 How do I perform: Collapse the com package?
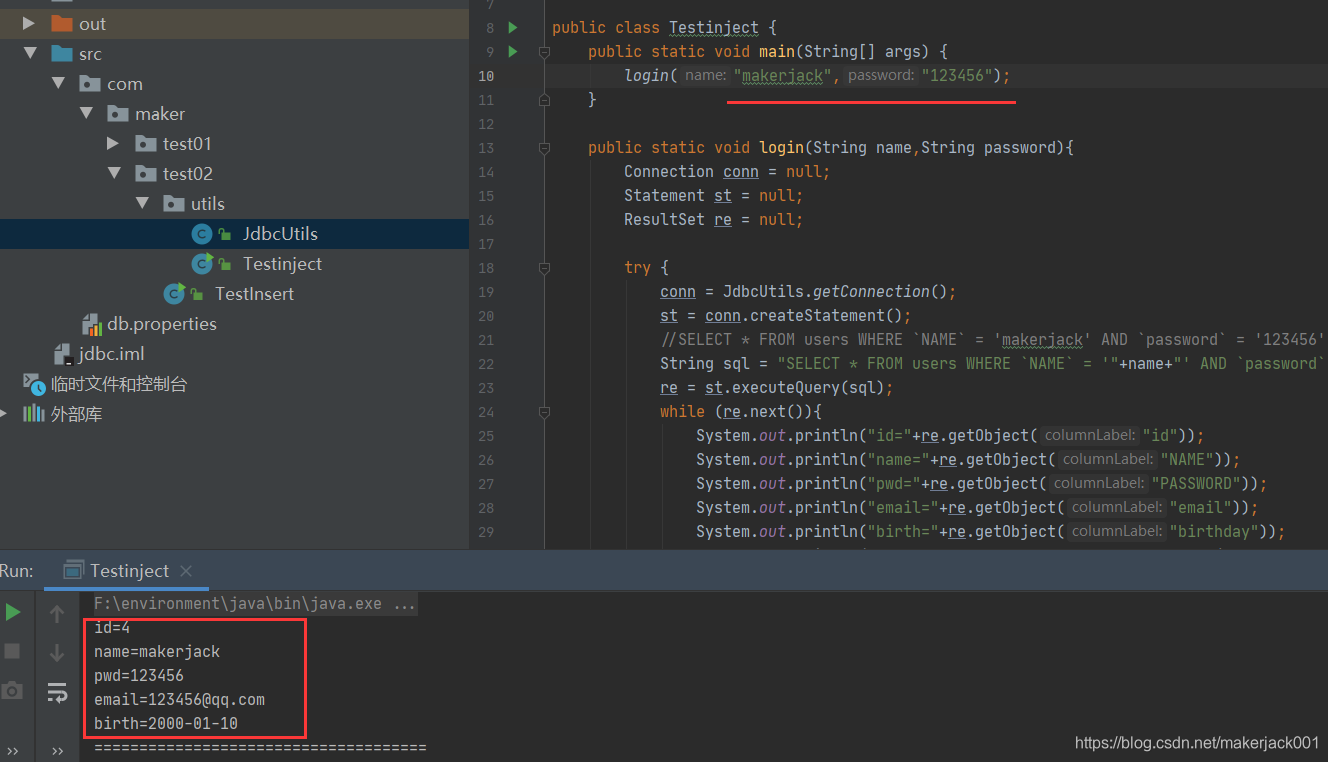pos(57,83)
